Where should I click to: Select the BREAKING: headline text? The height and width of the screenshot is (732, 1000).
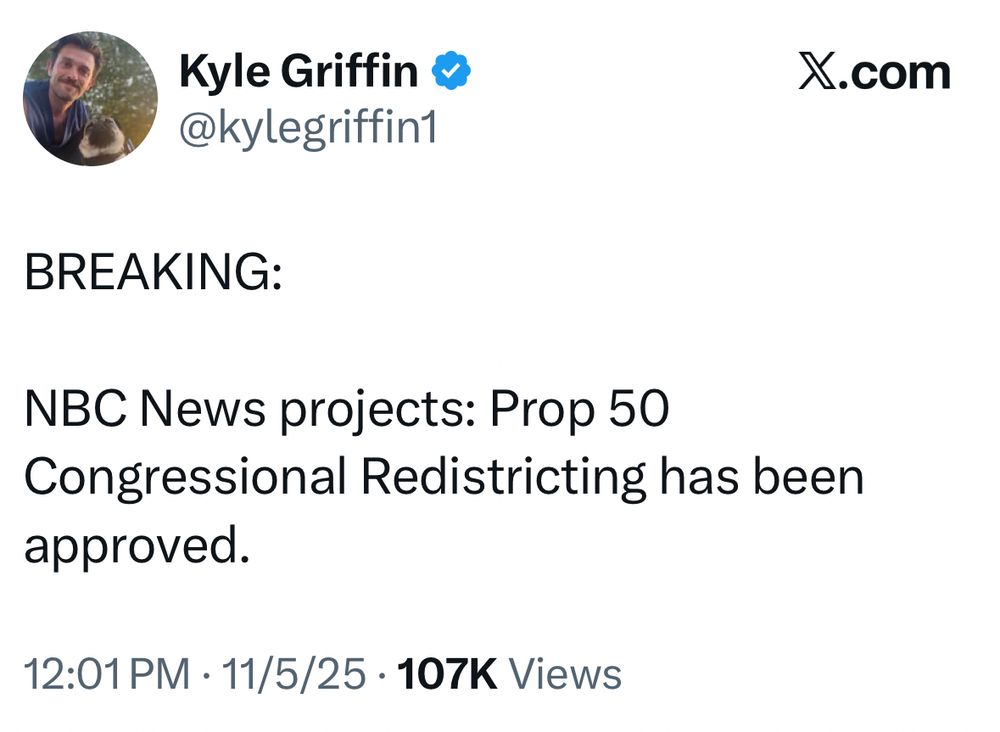pos(153,272)
